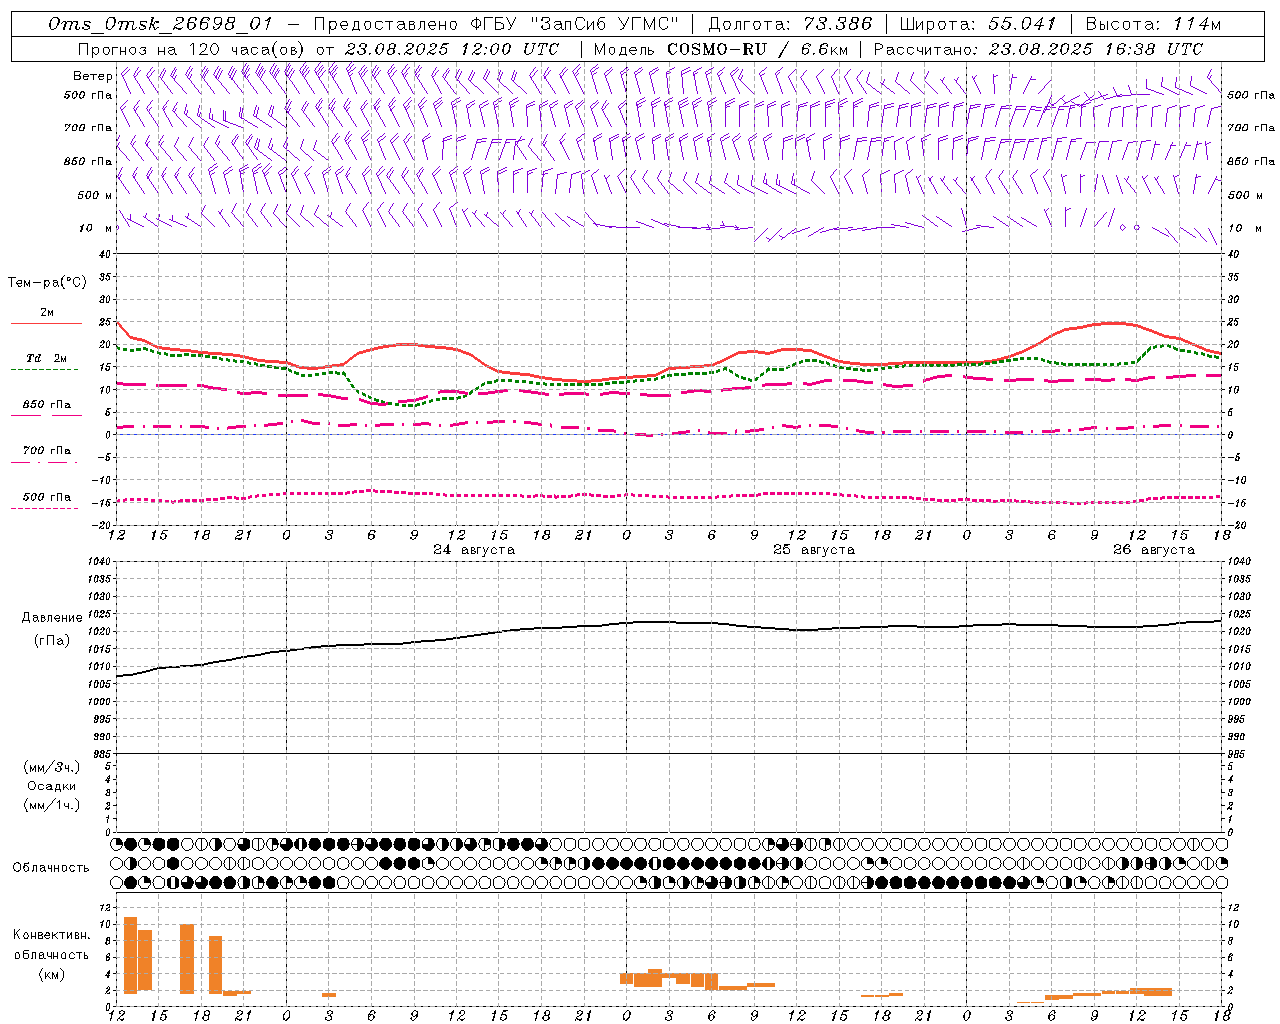Screen dimensions: 1280x1024
Task: Click the Давление pressure label
Action: click(52, 618)
